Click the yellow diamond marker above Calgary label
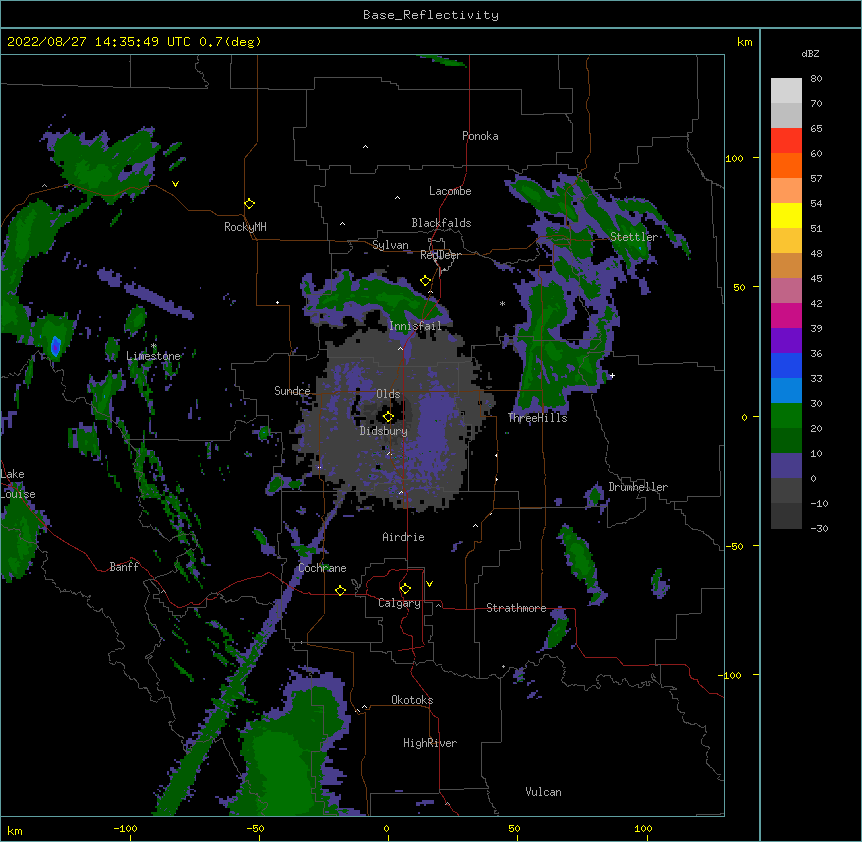This screenshot has width=862, height=842. [x=405, y=589]
